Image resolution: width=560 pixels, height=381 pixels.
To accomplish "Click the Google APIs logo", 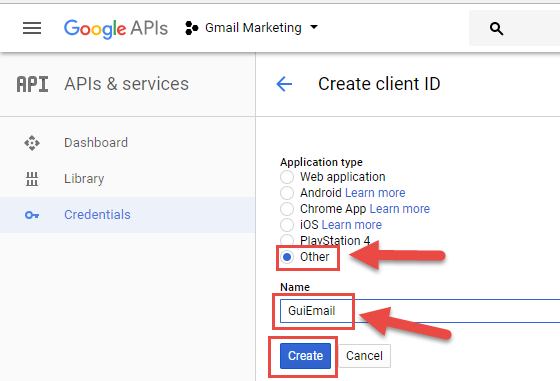I will point(116,29).
